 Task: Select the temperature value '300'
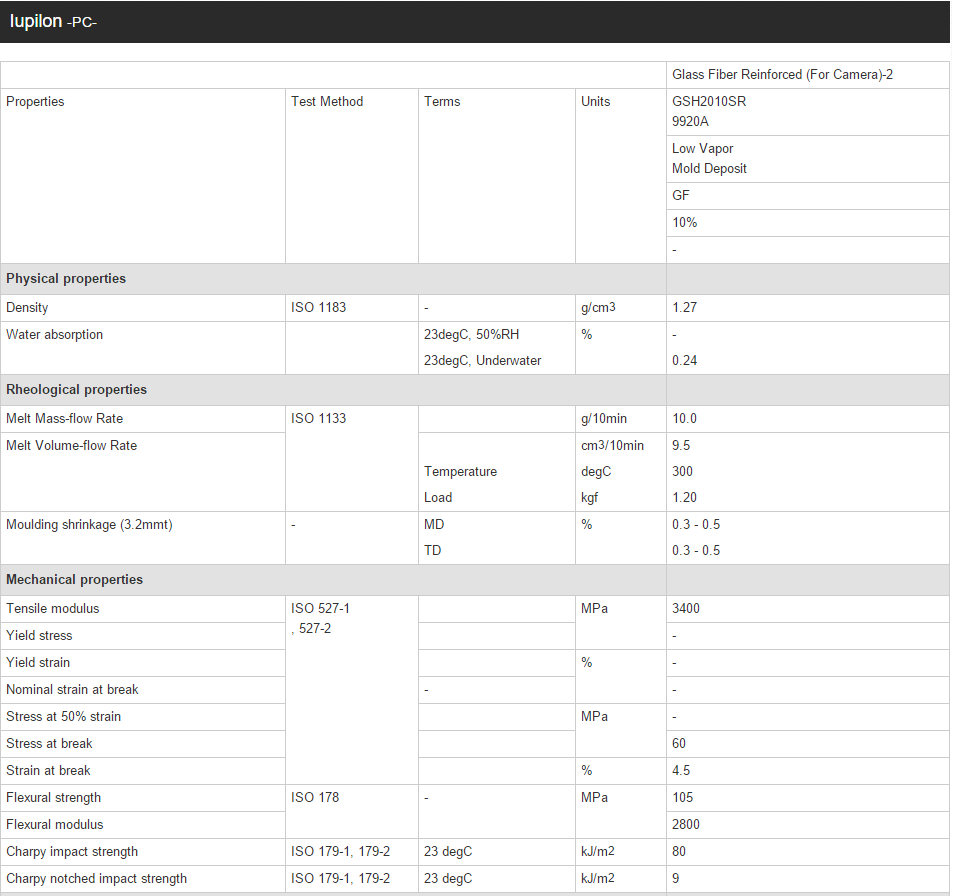[x=682, y=472]
